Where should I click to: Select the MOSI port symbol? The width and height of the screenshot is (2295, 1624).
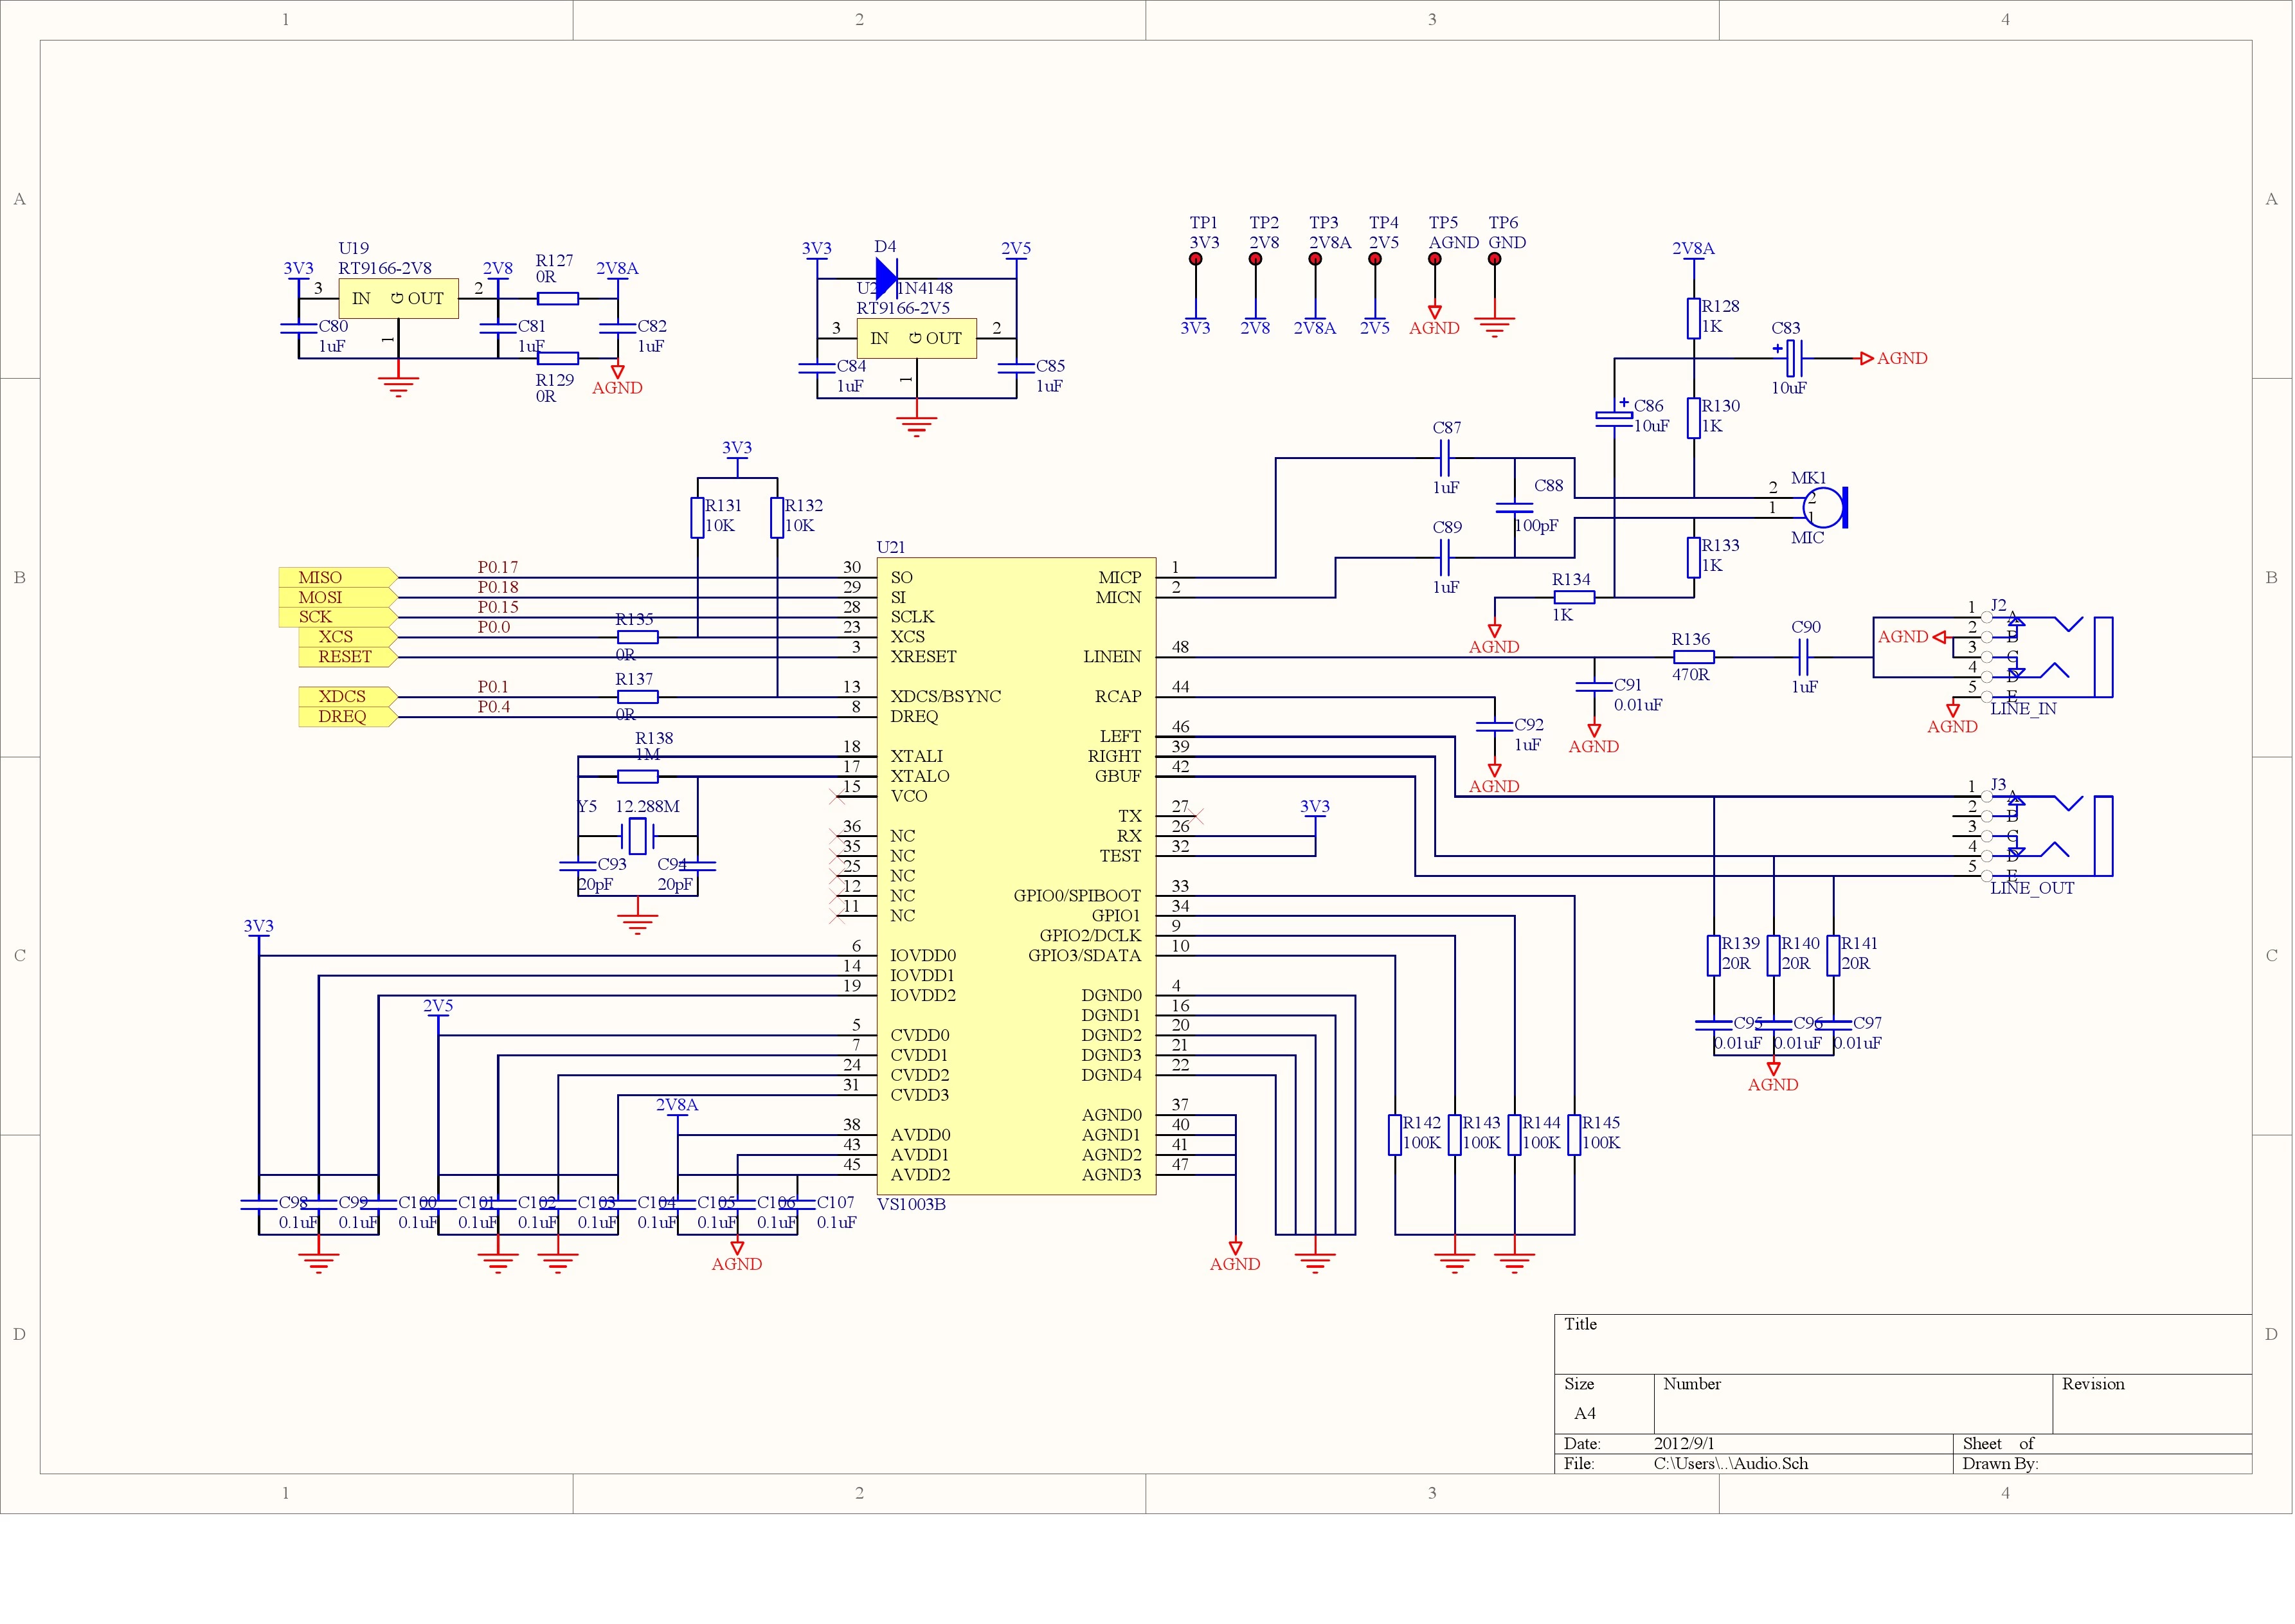[x=338, y=597]
